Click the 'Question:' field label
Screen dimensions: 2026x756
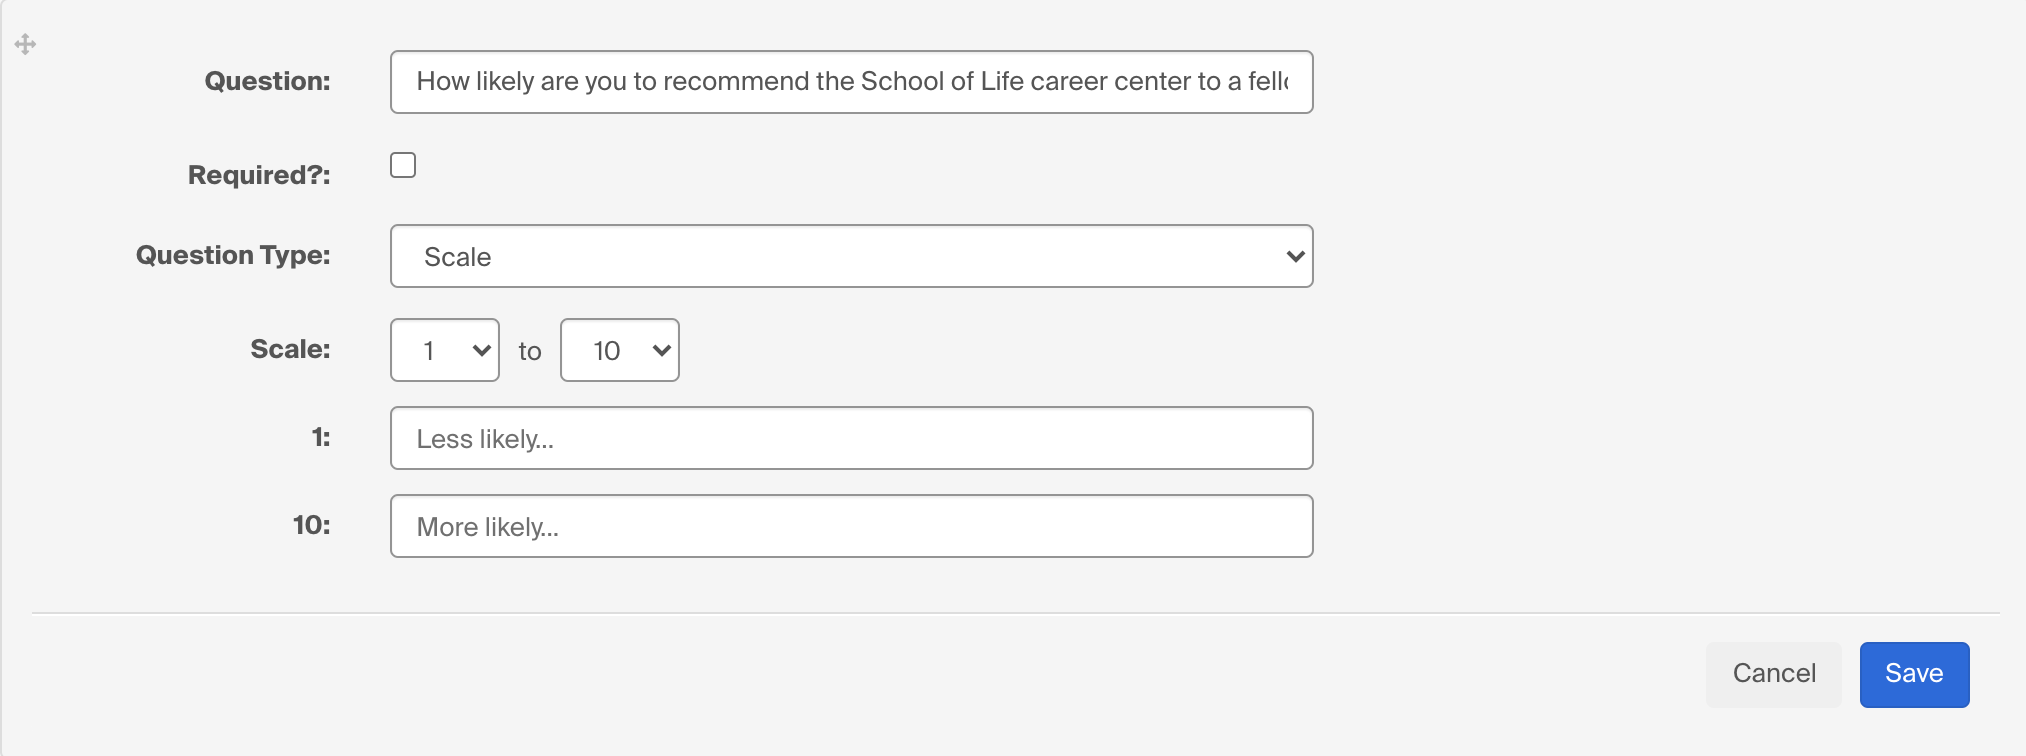(x=267, y=81)
